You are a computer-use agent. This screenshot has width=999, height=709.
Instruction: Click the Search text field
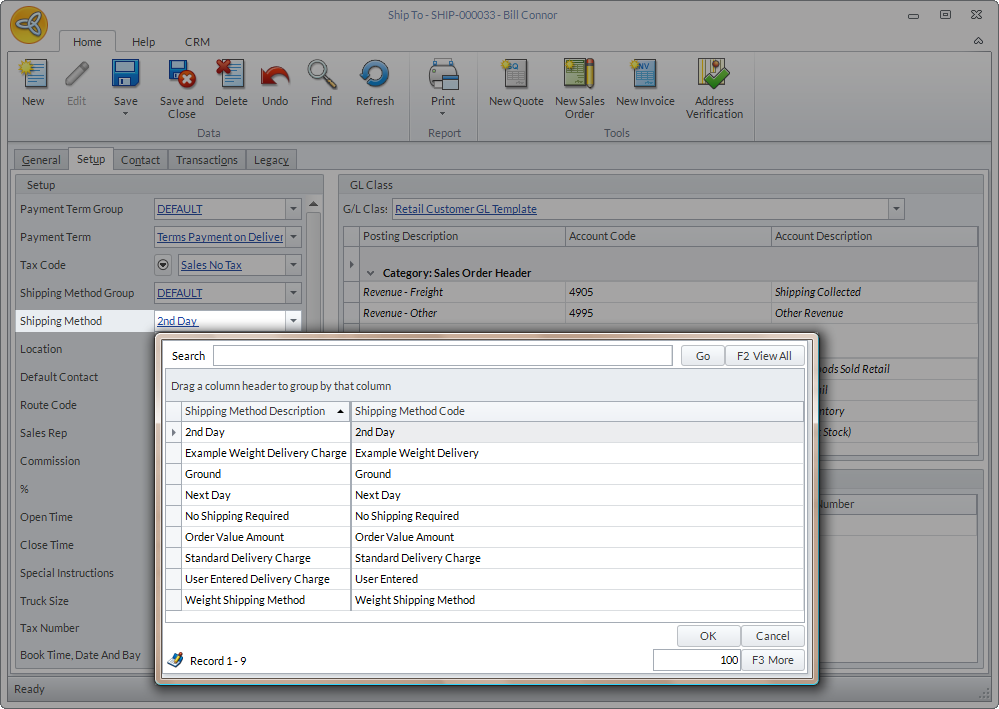442,356
